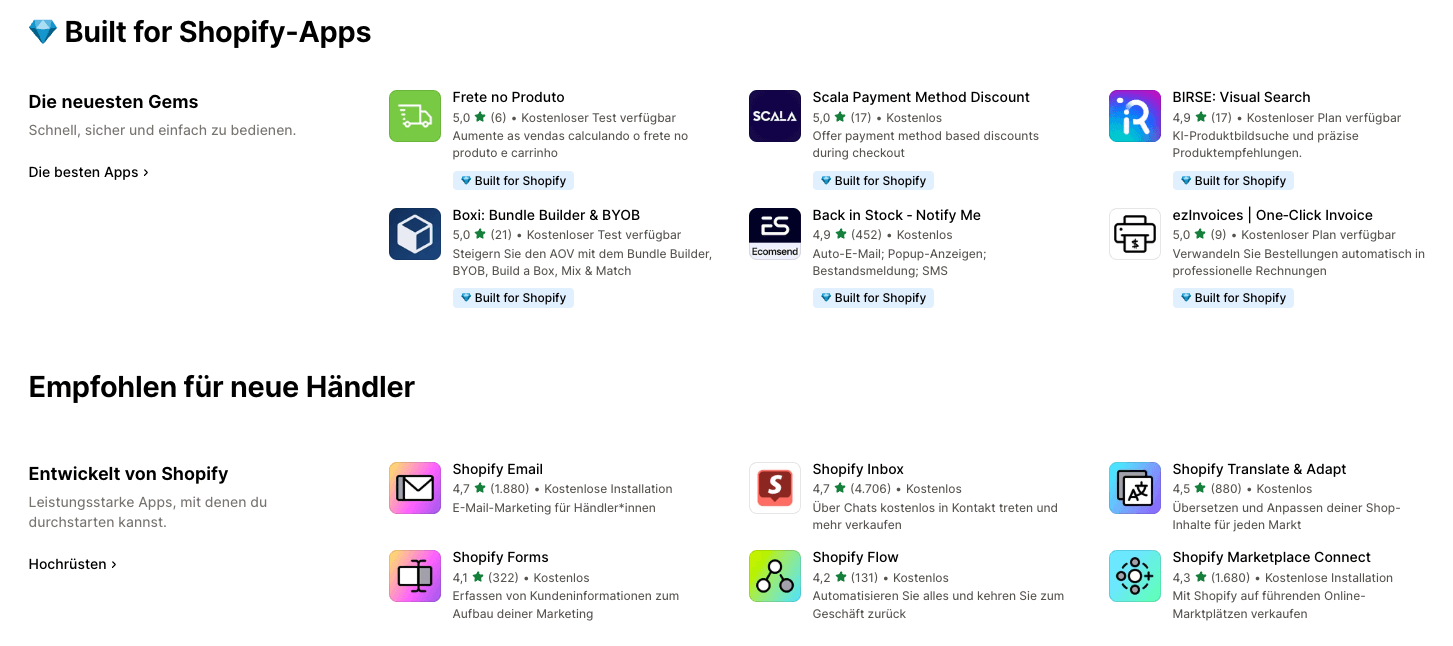
Task: Select the Shopify Translate & Adapt icon
Action: coord(1135,488)
